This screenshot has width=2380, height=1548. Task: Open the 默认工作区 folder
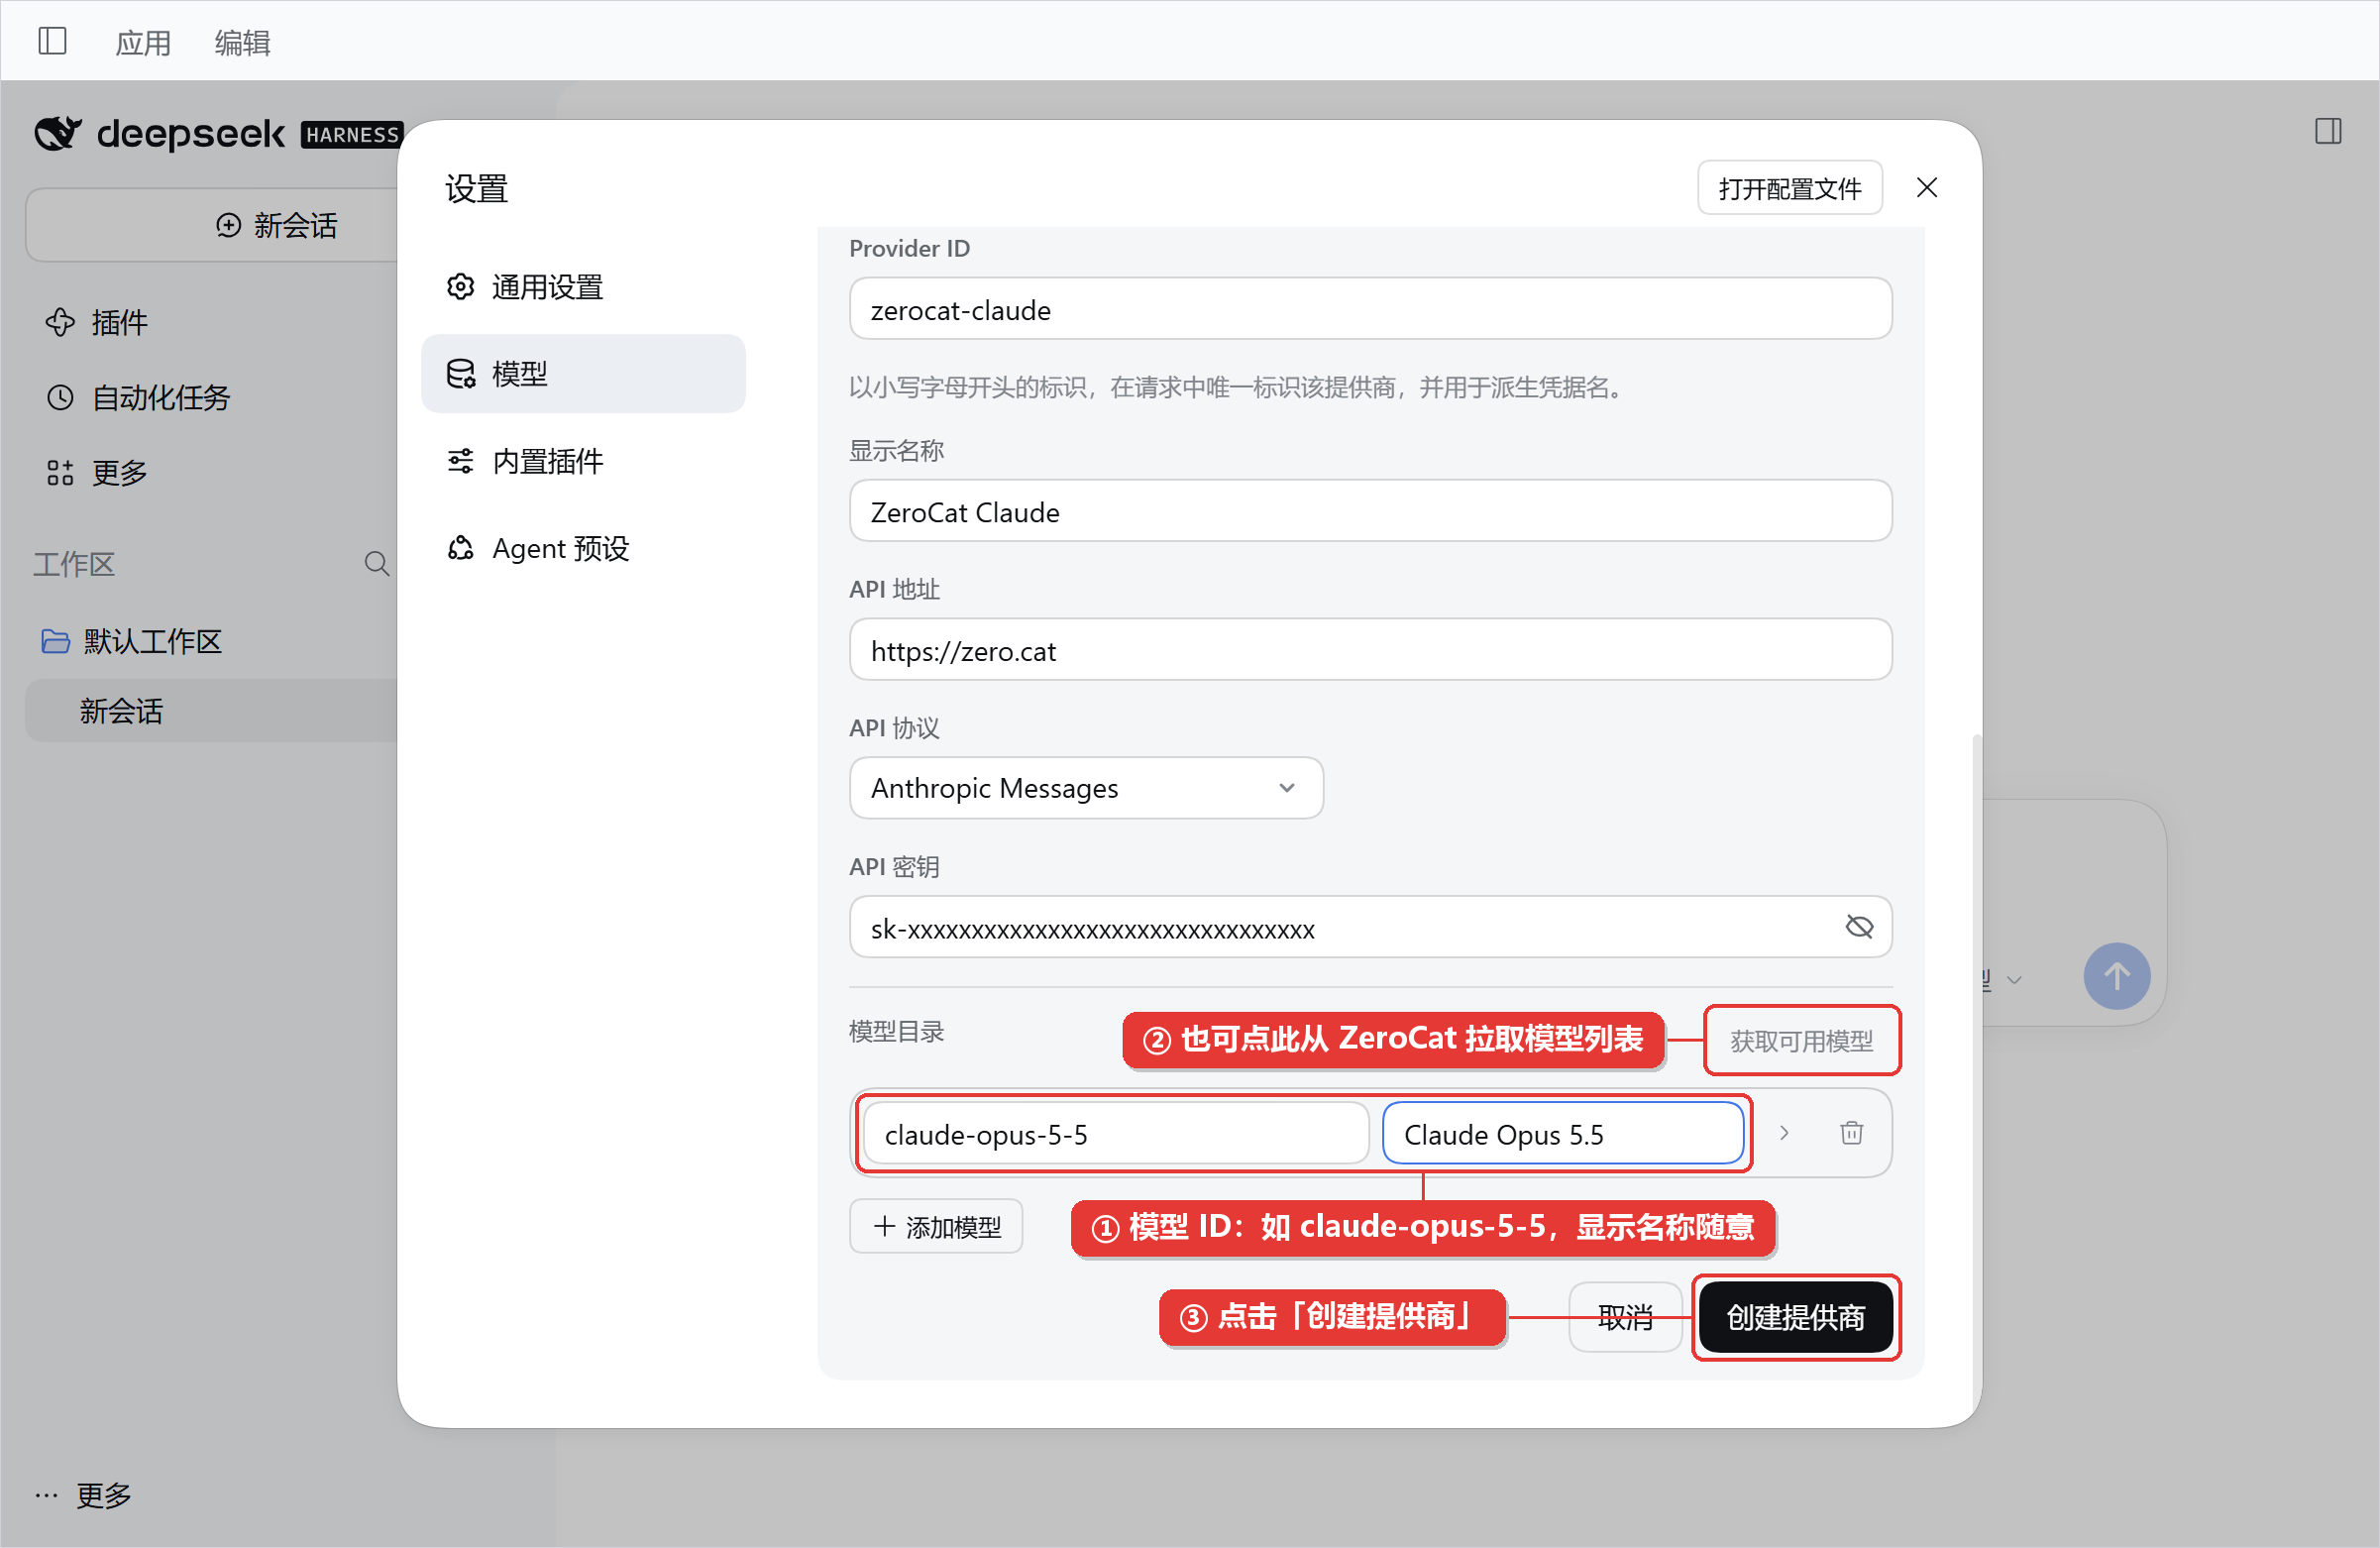(132, 641)
